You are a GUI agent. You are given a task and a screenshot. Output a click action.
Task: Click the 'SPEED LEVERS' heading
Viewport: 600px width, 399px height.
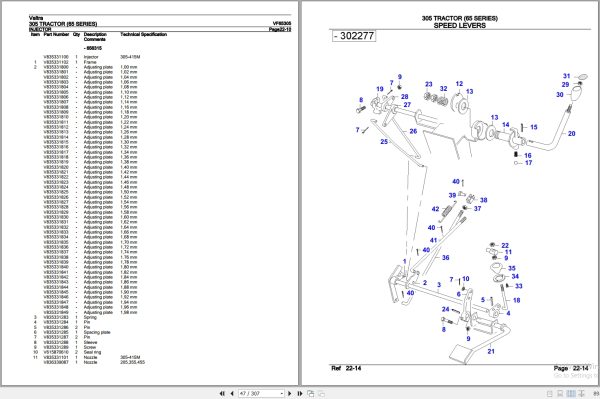[x=460, y=26]
